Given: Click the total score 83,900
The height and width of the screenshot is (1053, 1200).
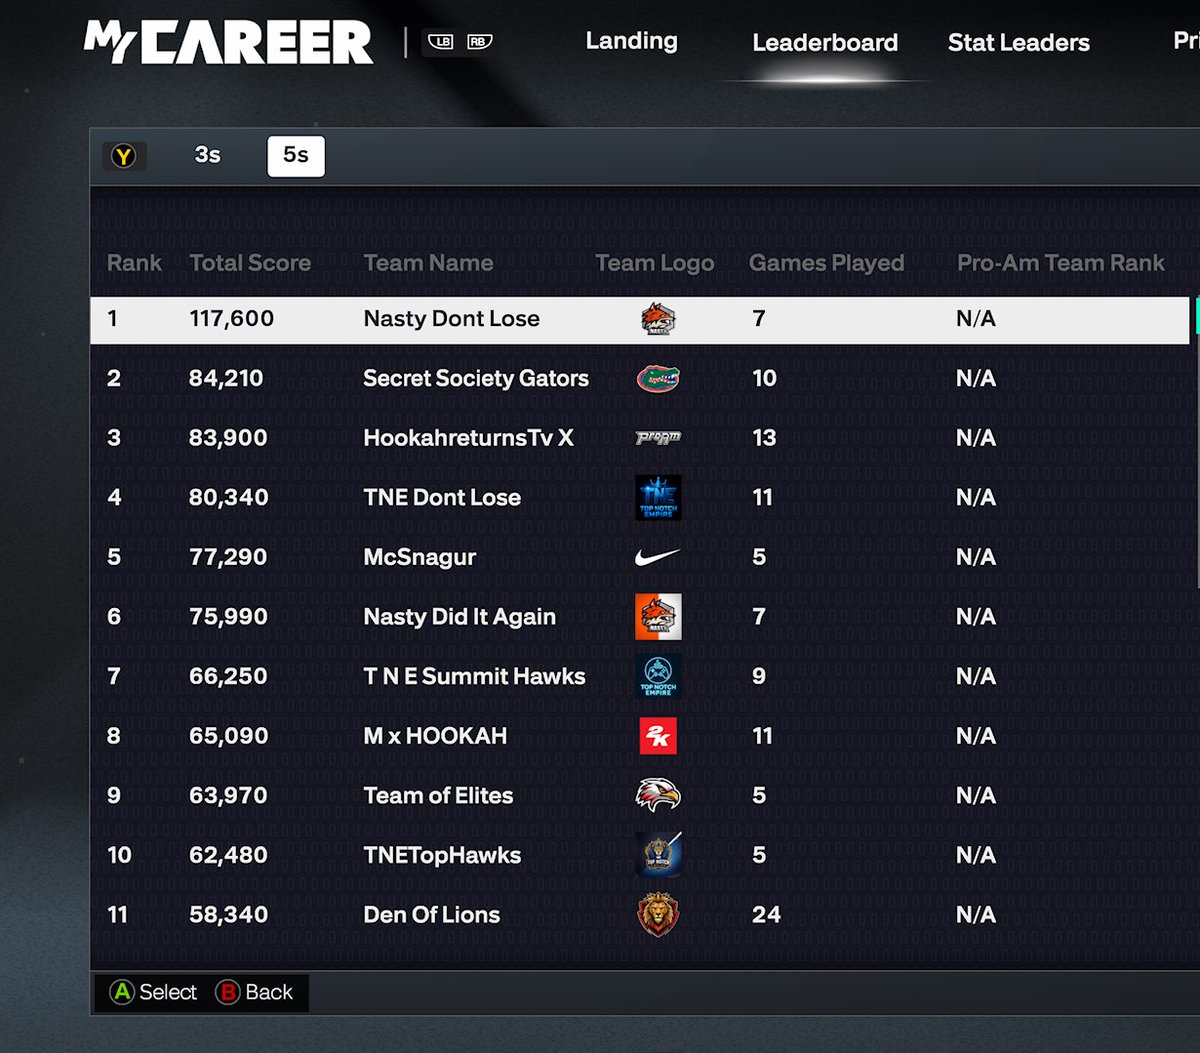Looking at the screenshot, I should point(228,438).
